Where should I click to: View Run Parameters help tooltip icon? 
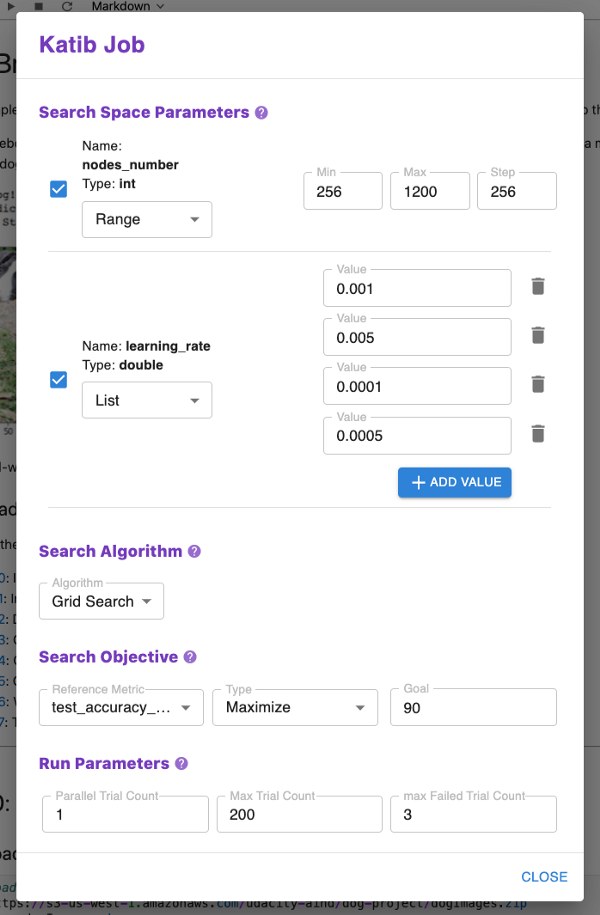pyautogui.click(x=182, y=763)
